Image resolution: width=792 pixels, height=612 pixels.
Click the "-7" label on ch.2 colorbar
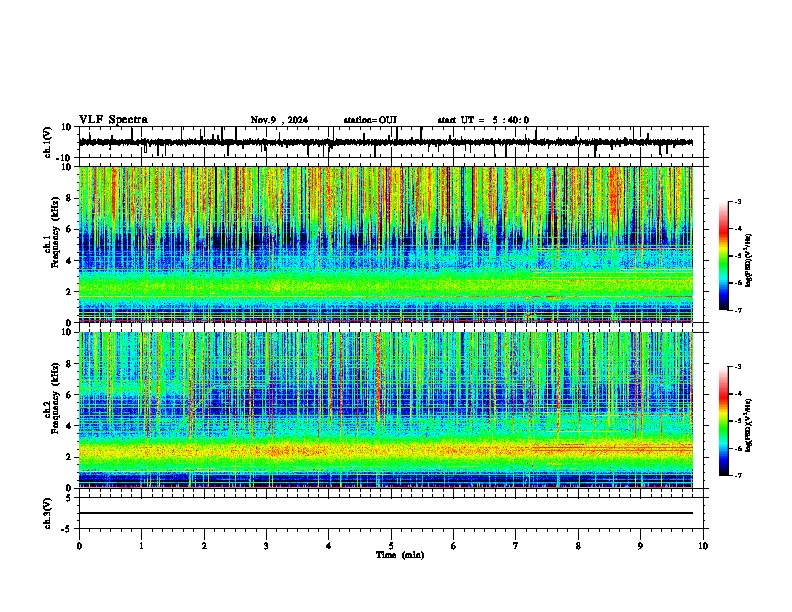737,476
